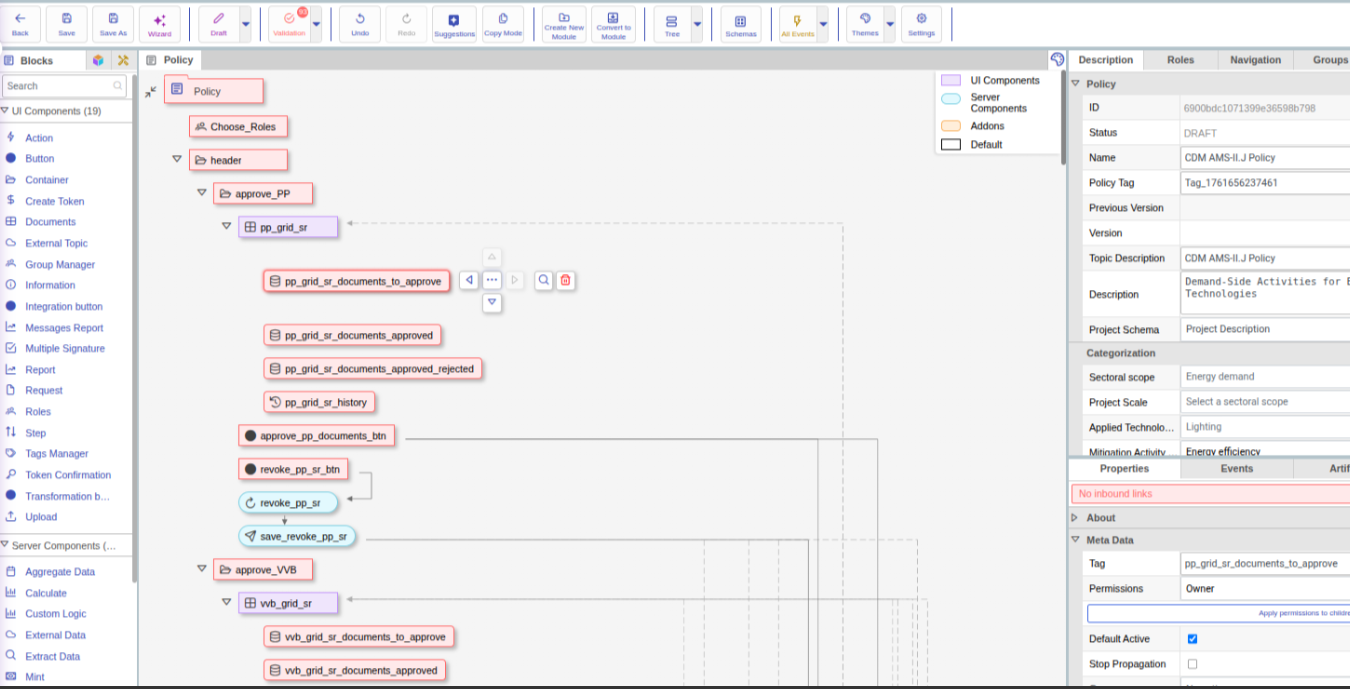The height and width of the screenshot is (689, 1350).
Task: Collapse the approve_PP tree node
Action: (x=201, y=193)
